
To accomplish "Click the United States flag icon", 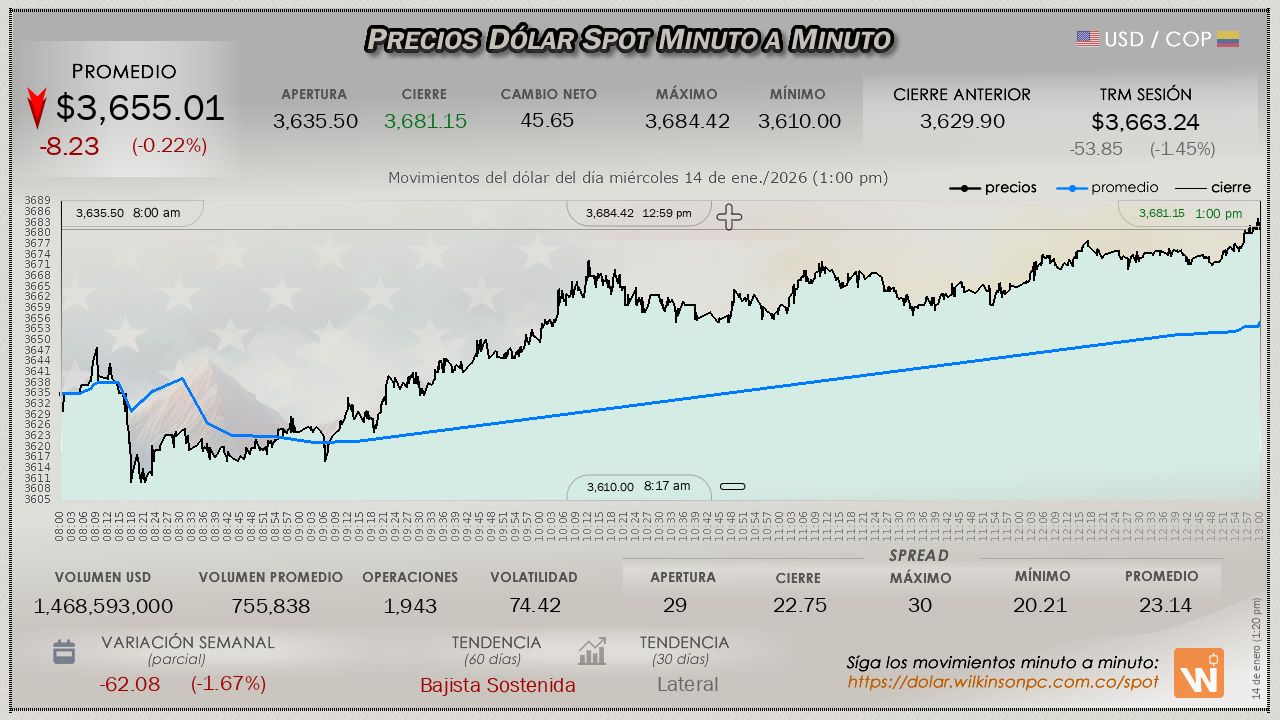I will (1087, 39).
